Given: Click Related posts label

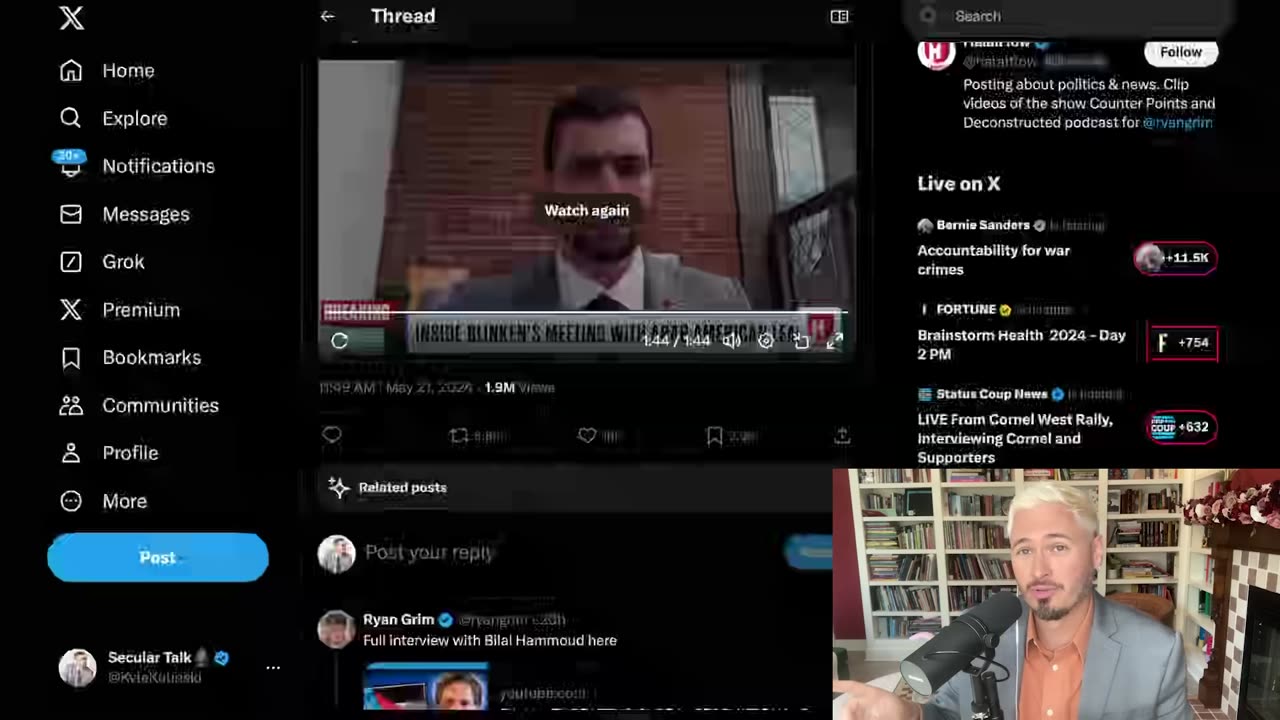Looking at the screenshot, I should pos(402,487).
